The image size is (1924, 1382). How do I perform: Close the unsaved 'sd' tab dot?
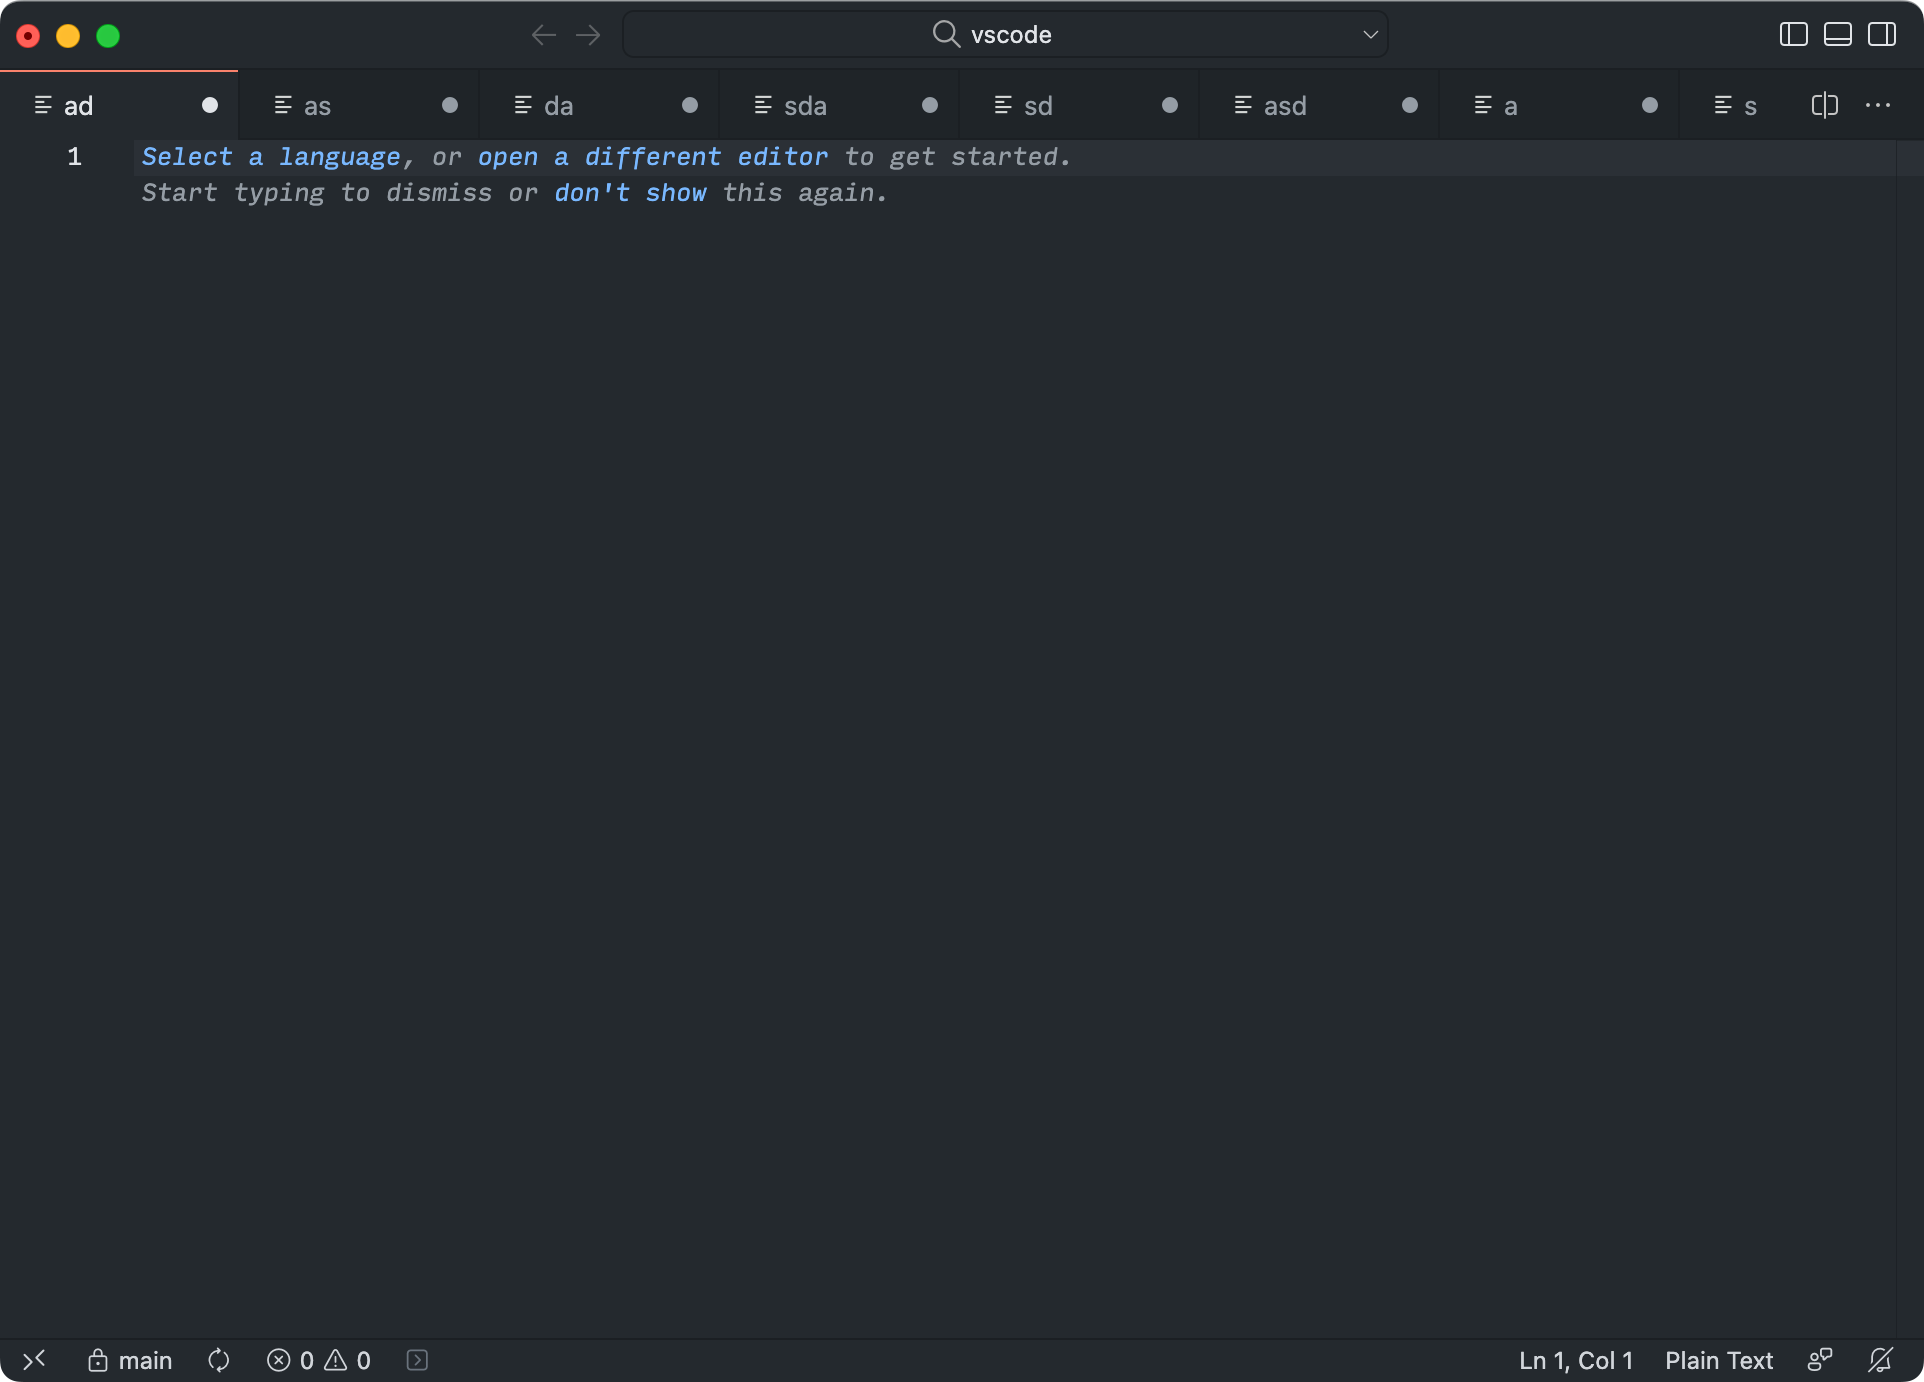pos(1169,105)
